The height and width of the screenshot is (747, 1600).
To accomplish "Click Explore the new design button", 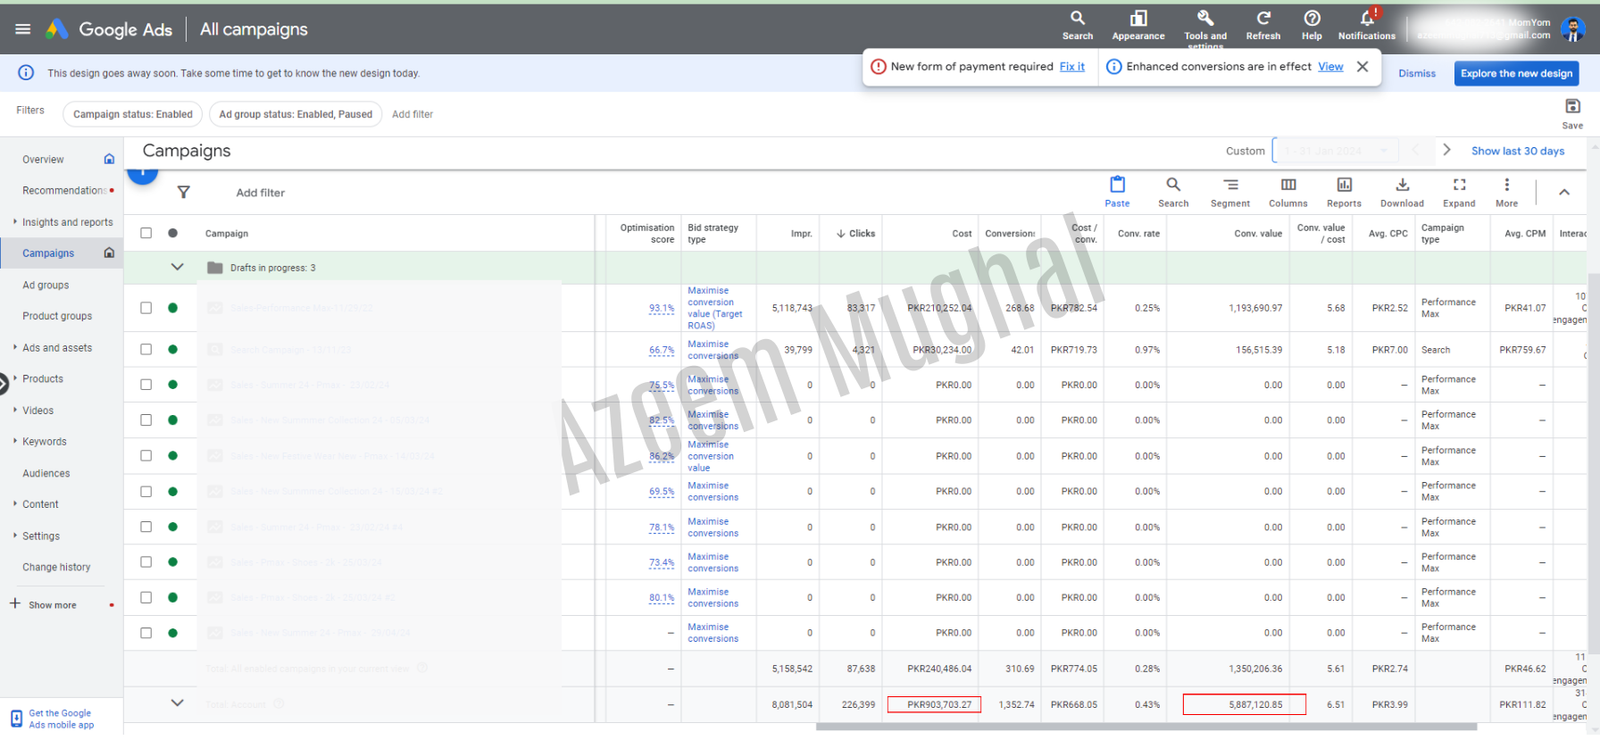I will [x=1516, y=73].
